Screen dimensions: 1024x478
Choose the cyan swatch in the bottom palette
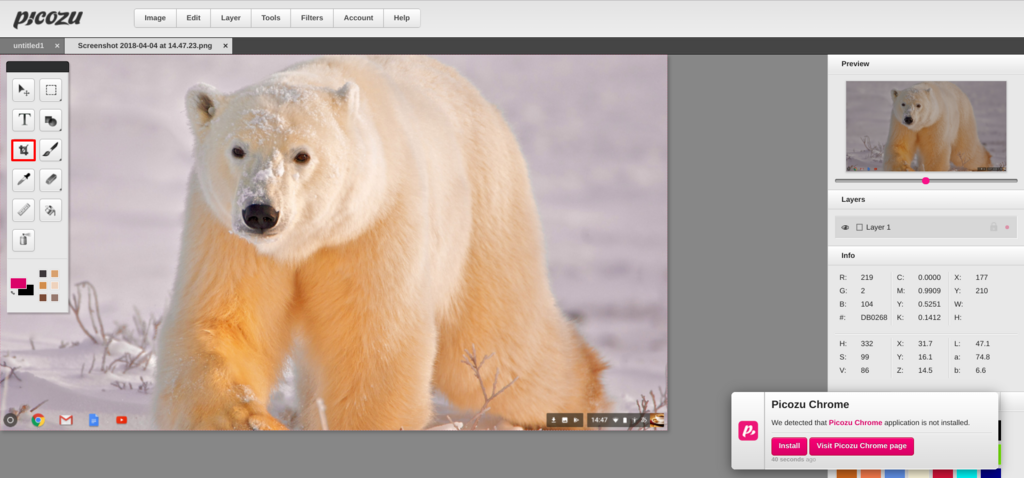967,473
